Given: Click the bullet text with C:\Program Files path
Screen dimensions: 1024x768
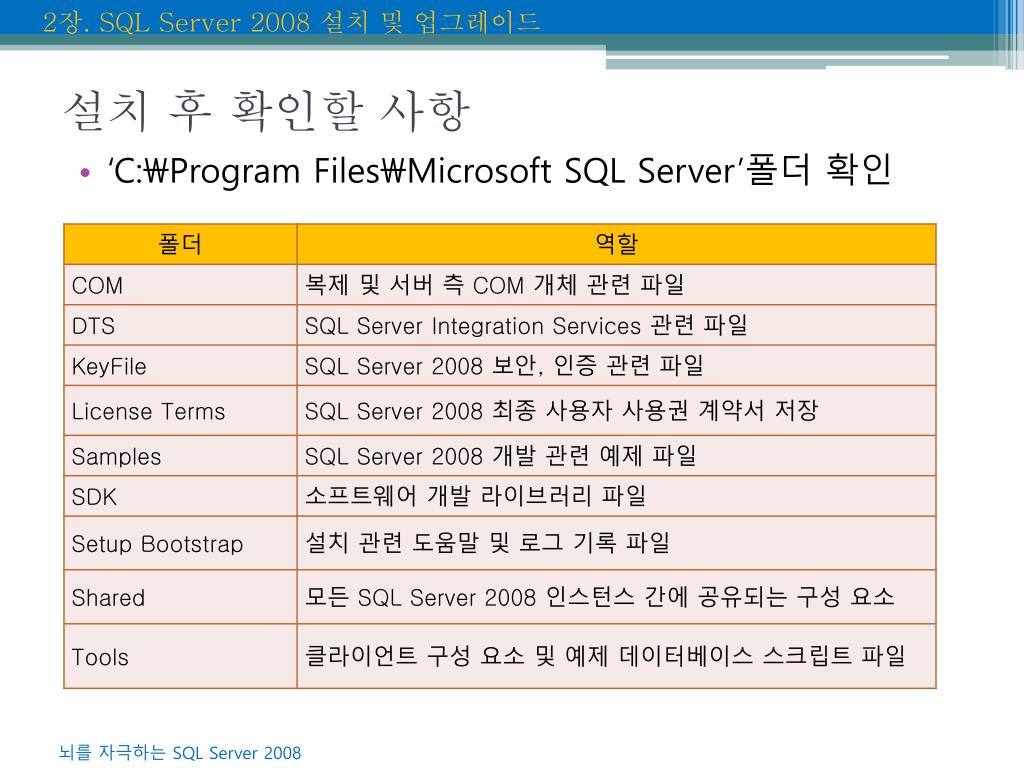Looking at the screenshot, I should [500, 170].
